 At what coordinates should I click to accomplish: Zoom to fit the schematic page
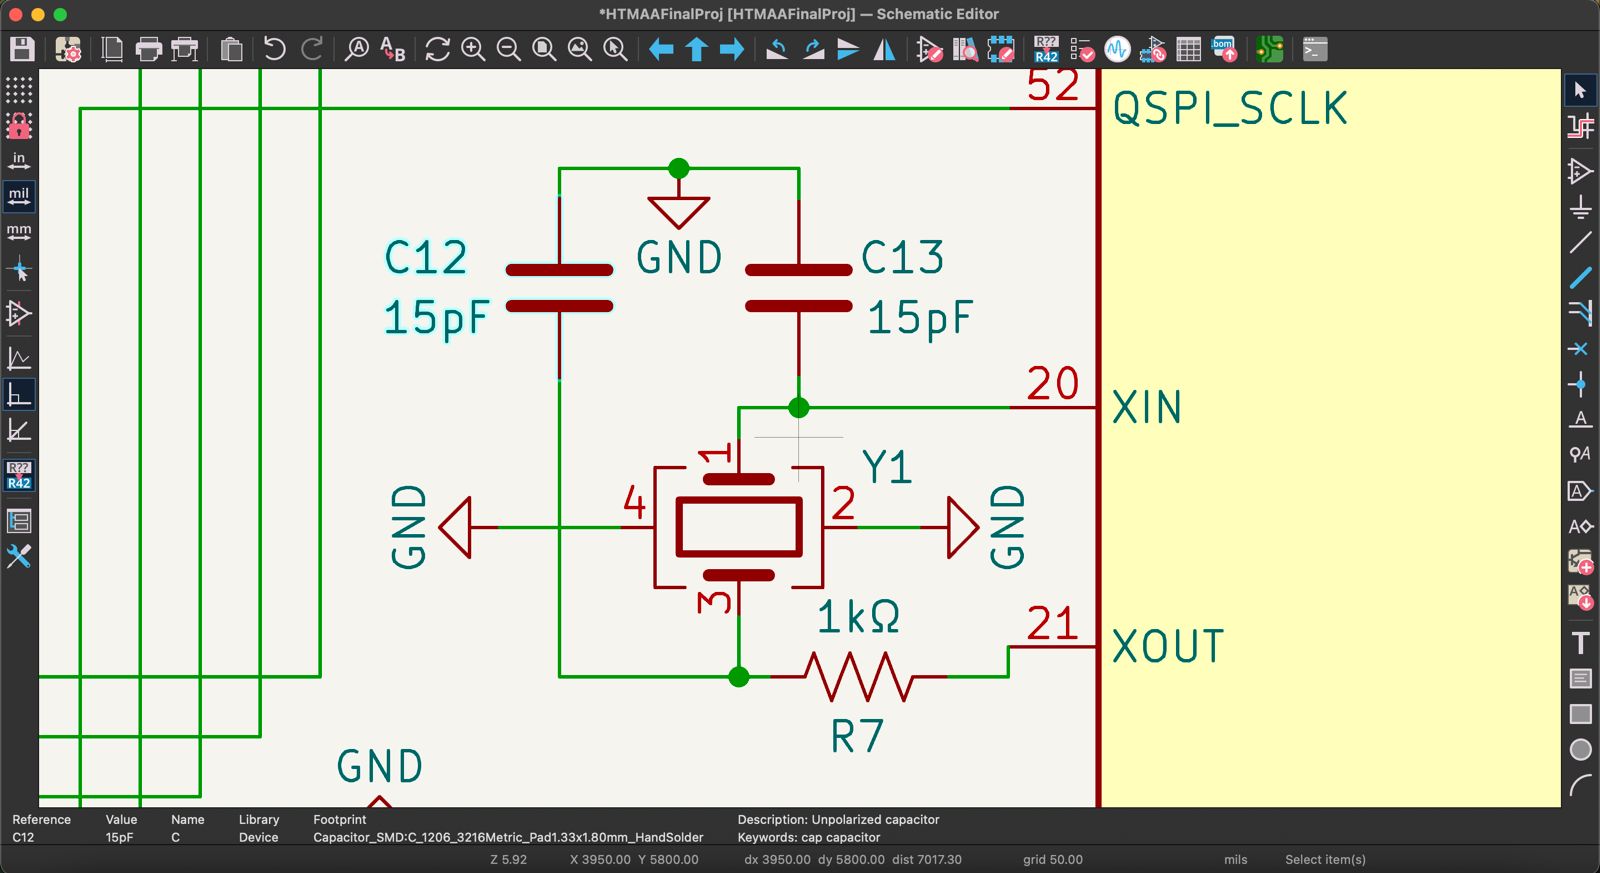point(544,49)
